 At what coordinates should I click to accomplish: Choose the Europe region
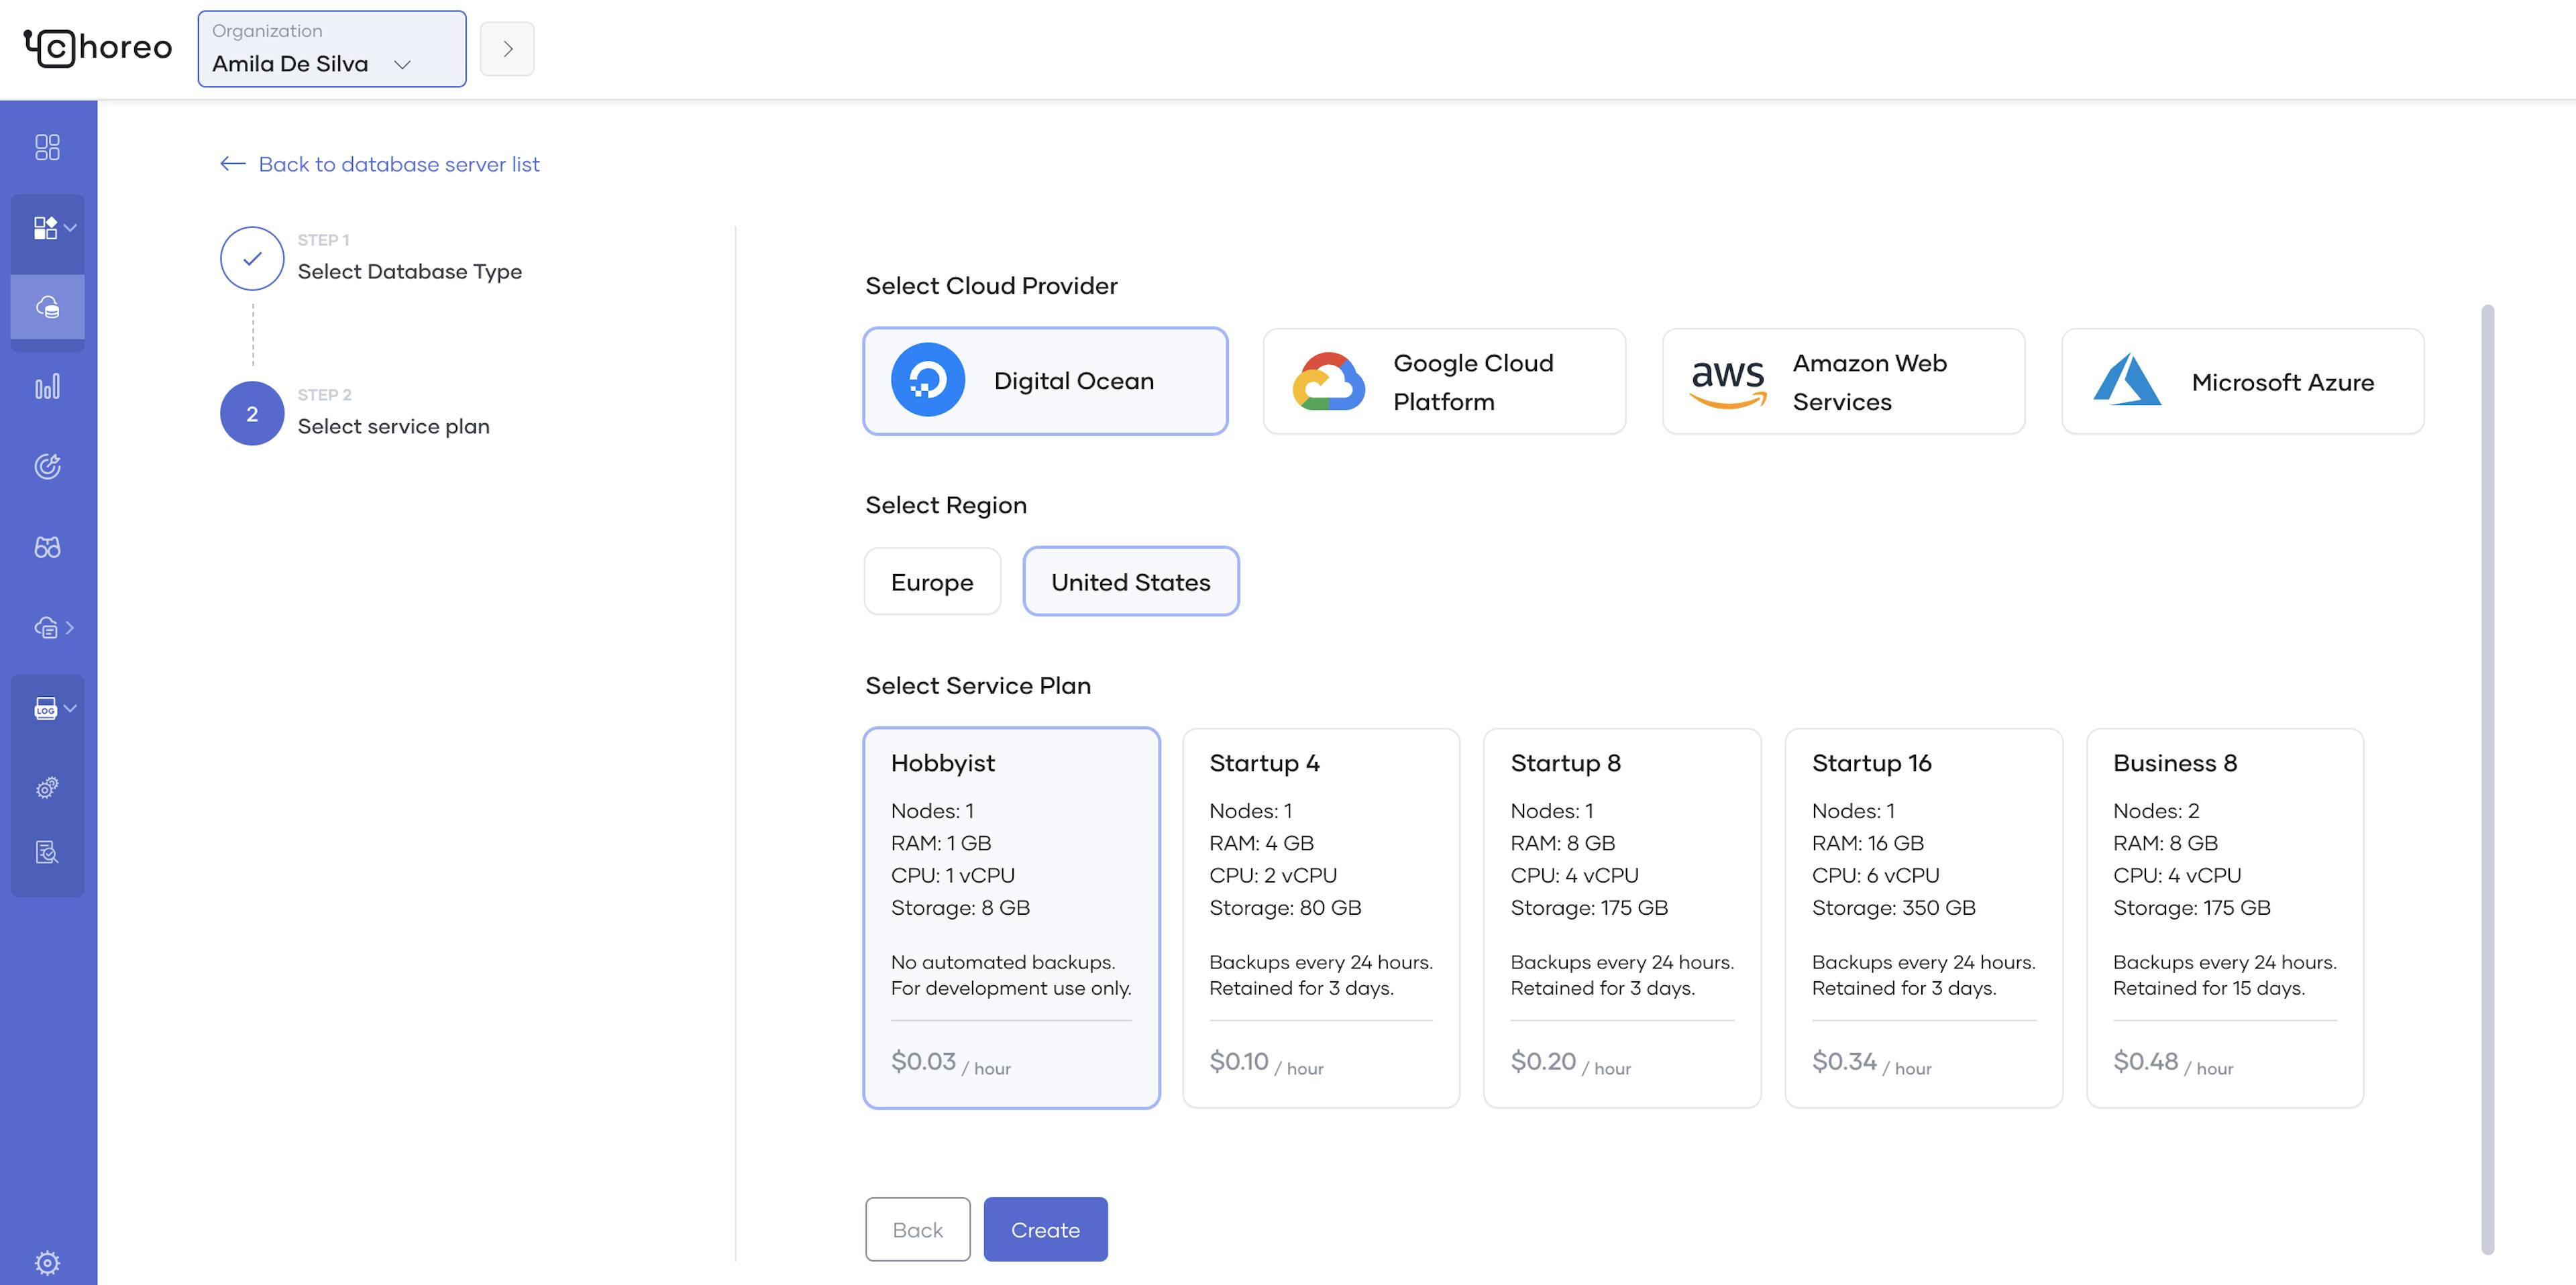pos(932,581)
